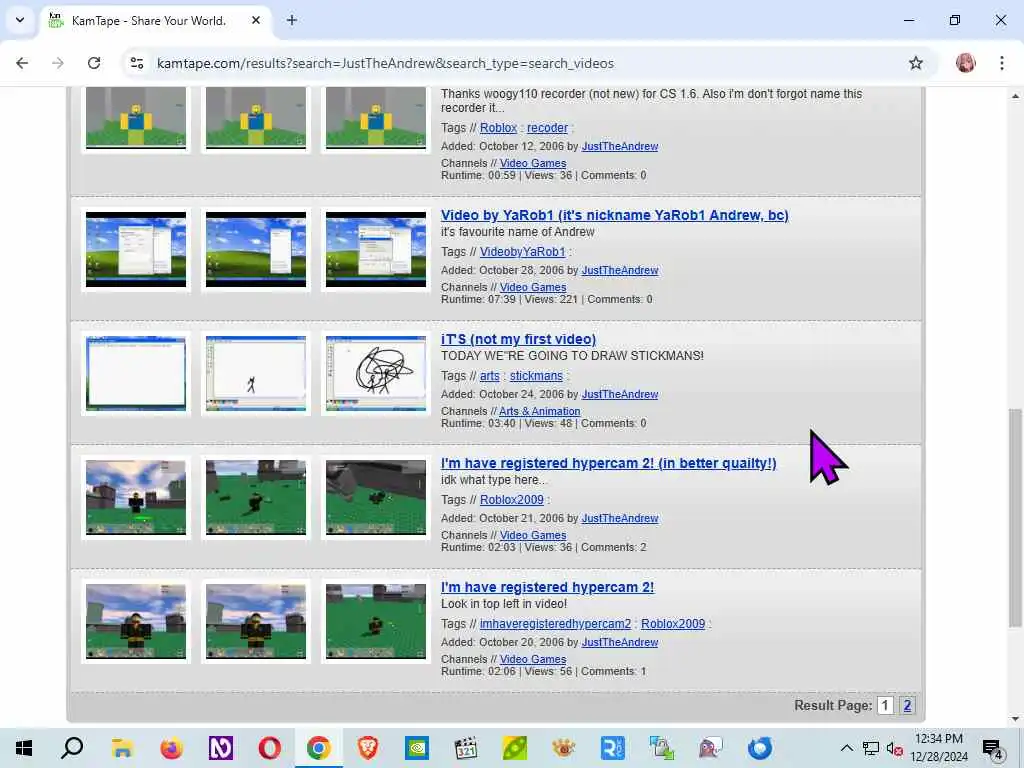Image resolution: width=1024 pixels, height=768 pixels.
Task: Open a new browser tab
Action: [x=292, y=20]
